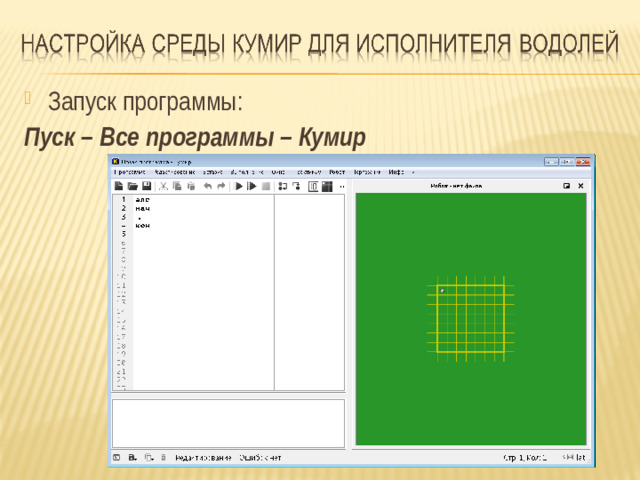Click the dark grid window toolbar icon
Screen dimensions: 640x480
click(327, 186)
